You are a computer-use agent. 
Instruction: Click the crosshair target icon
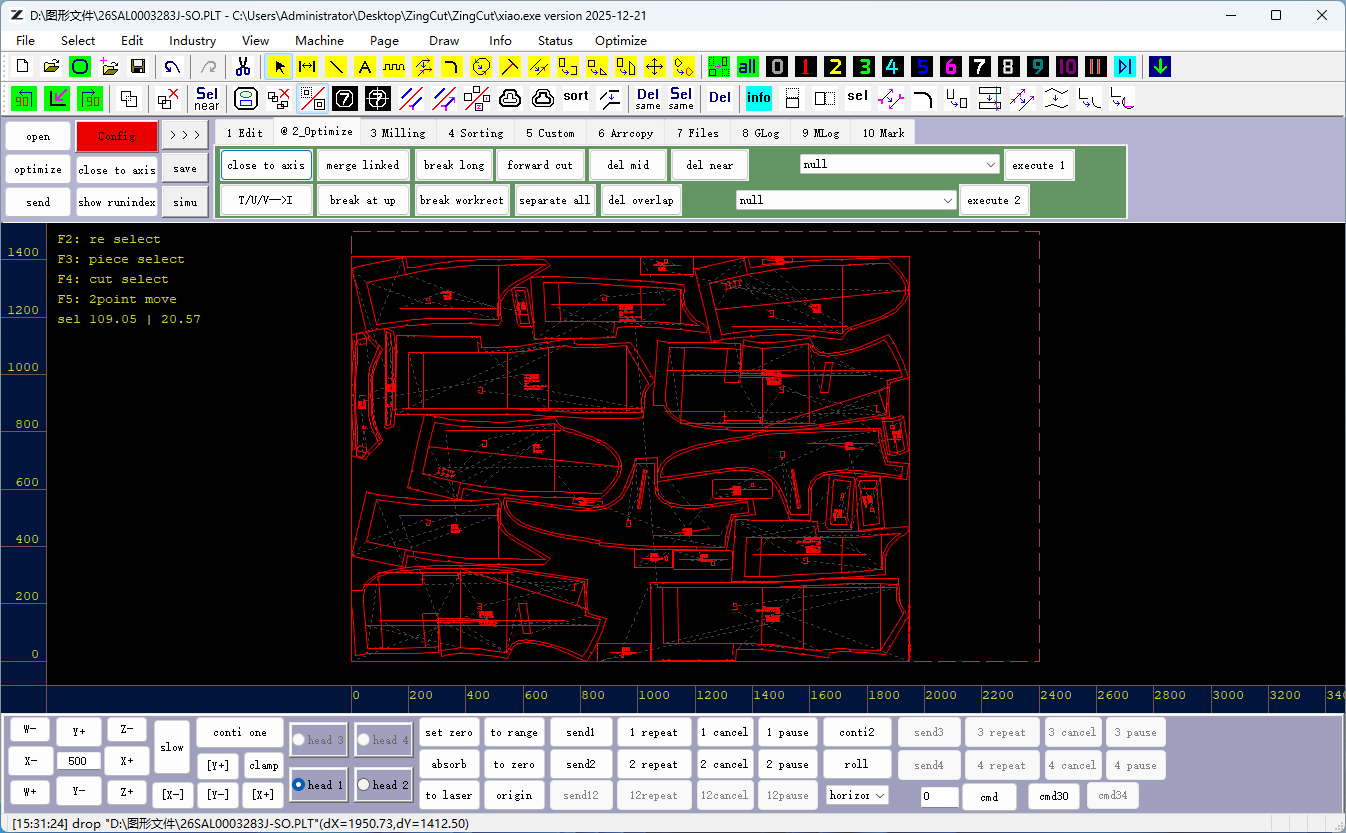(x=378, y=98)
